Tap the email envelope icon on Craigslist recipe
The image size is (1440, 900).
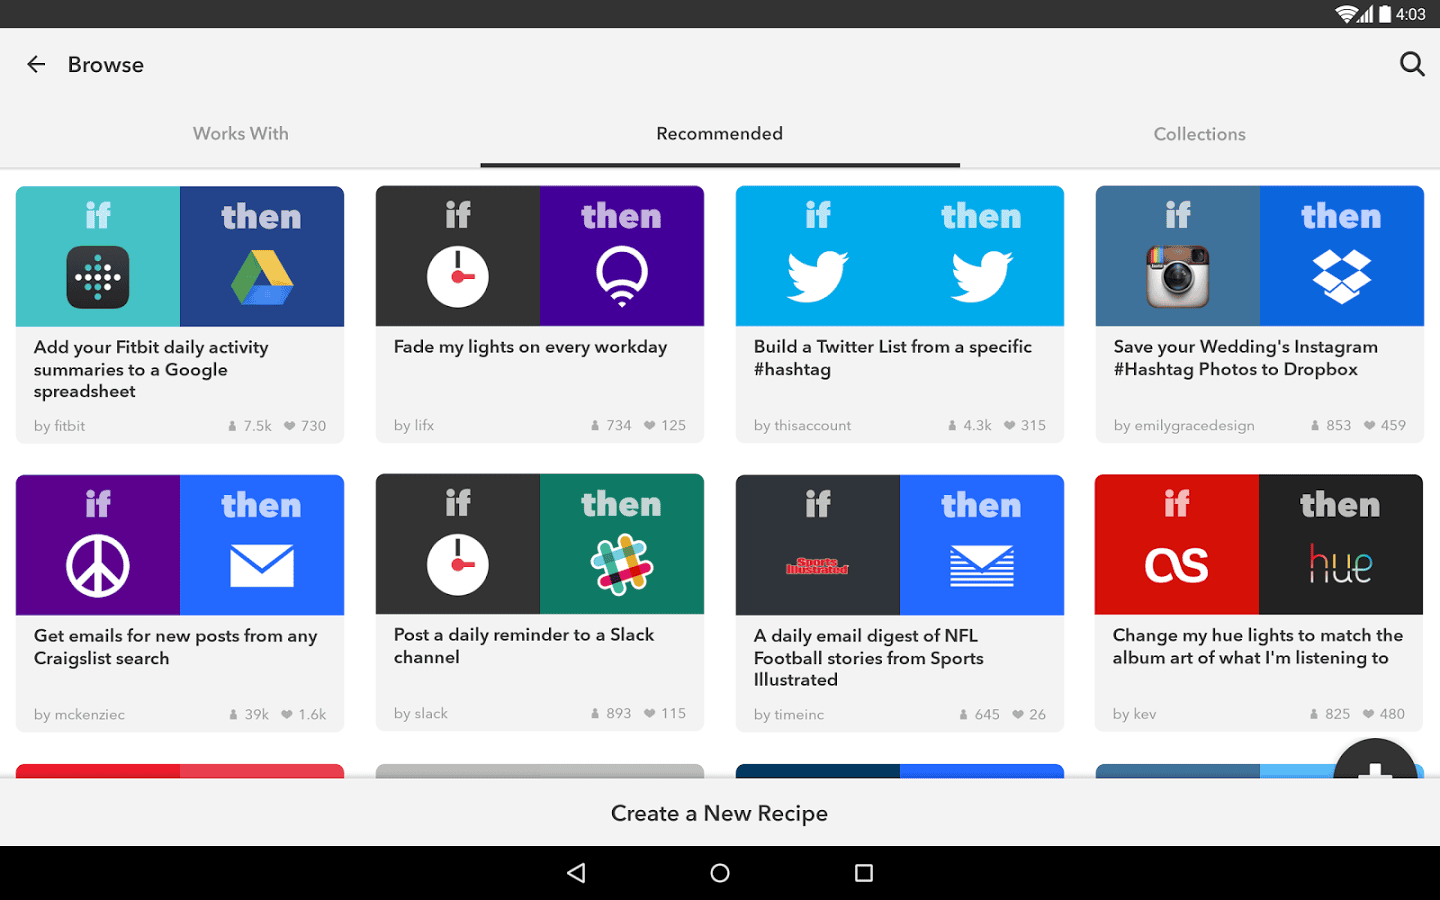click(262, 566)
